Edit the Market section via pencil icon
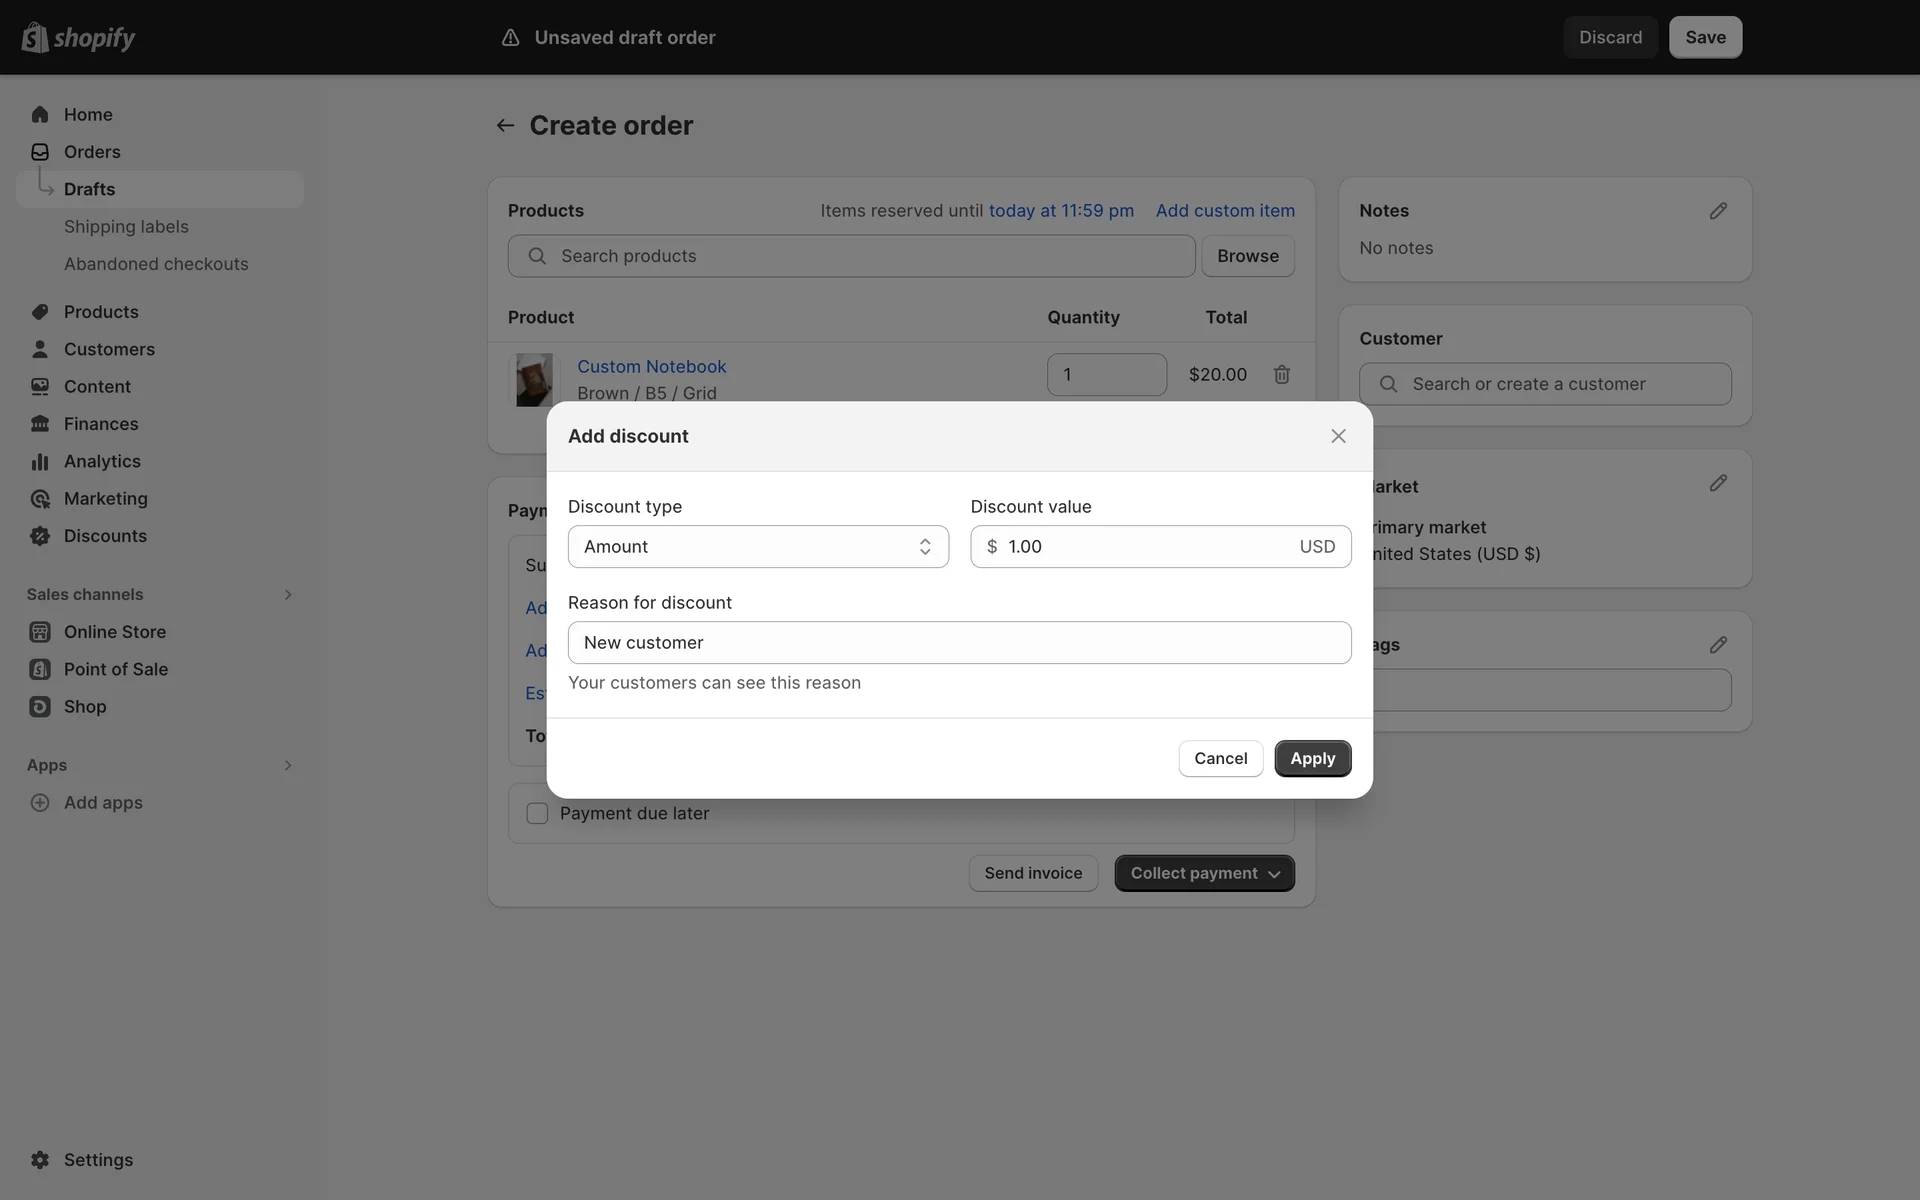Screen dimensions: 1920x1200 point(1717,483)
